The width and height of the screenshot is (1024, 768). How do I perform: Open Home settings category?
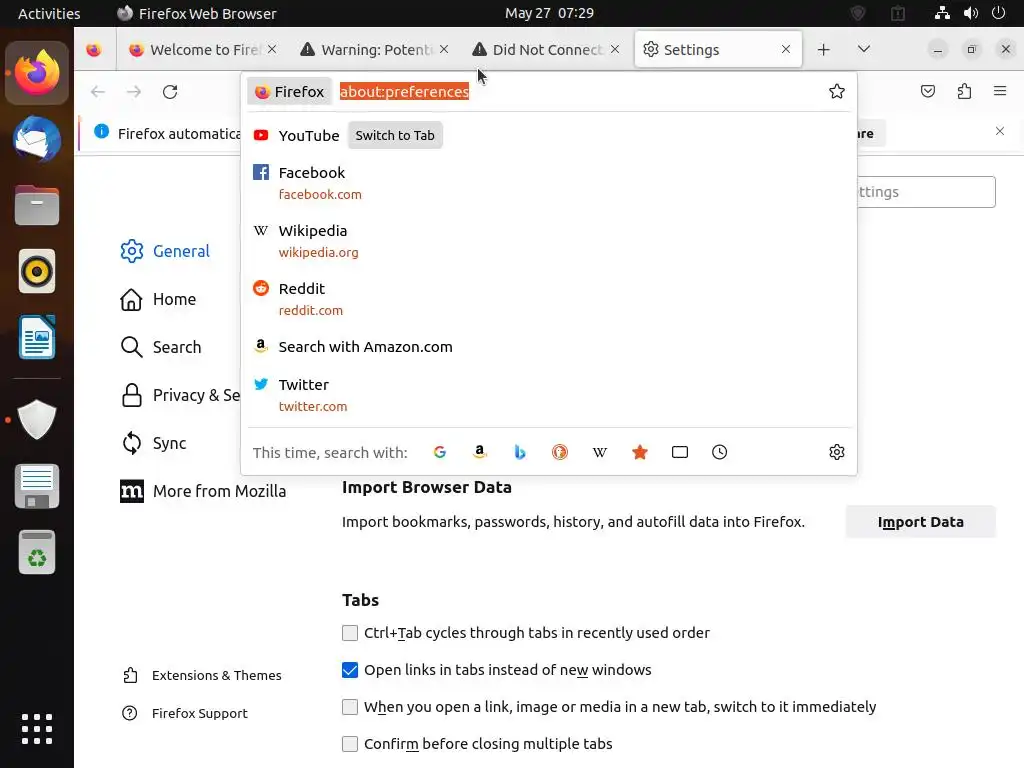click(158, 299)
